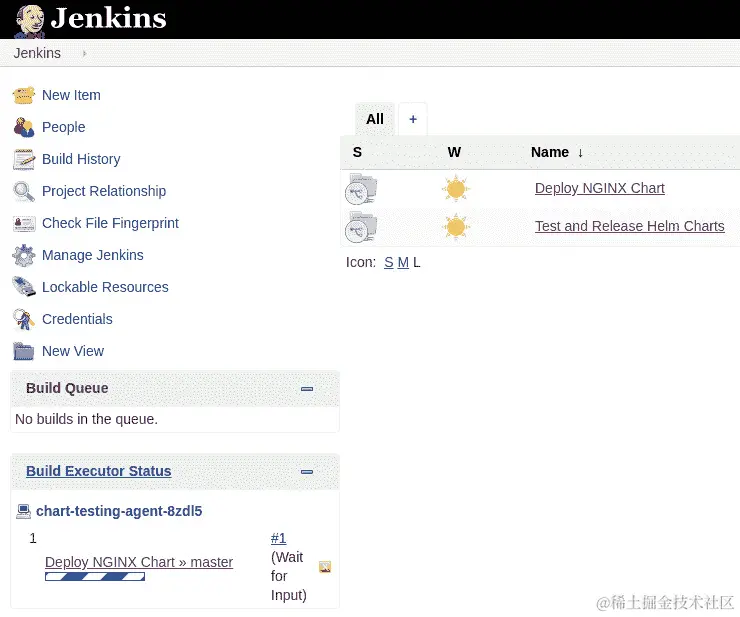Open the Credentials link
Screen dimensions: 740x617
(x=77, y=319)
